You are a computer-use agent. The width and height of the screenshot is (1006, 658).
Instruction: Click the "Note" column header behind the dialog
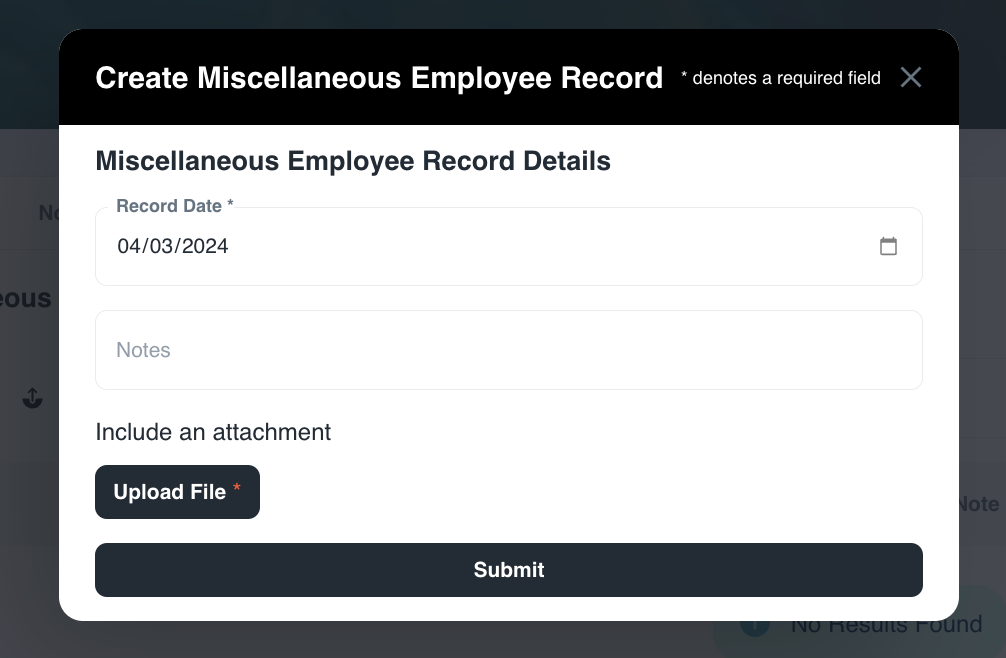[x=978, y=504]
